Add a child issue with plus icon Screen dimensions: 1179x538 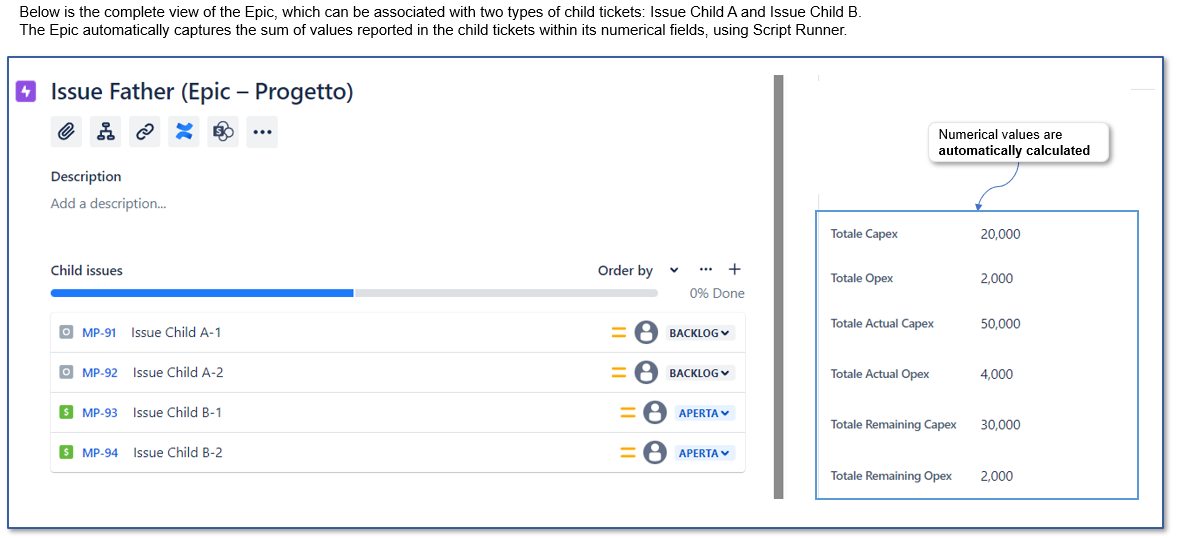(735, 269)
